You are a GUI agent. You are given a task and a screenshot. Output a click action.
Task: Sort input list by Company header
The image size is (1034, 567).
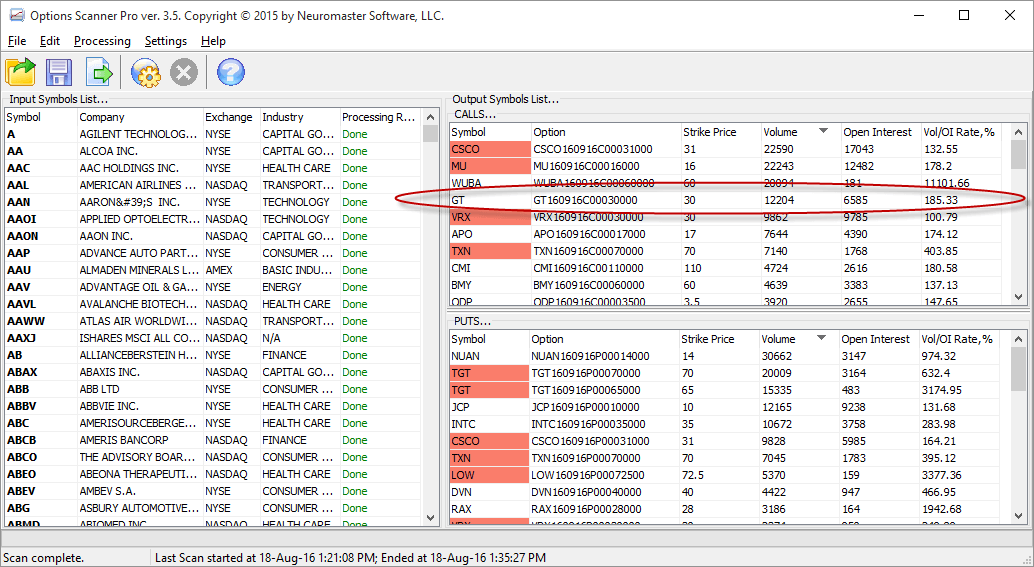pos(140,117)
